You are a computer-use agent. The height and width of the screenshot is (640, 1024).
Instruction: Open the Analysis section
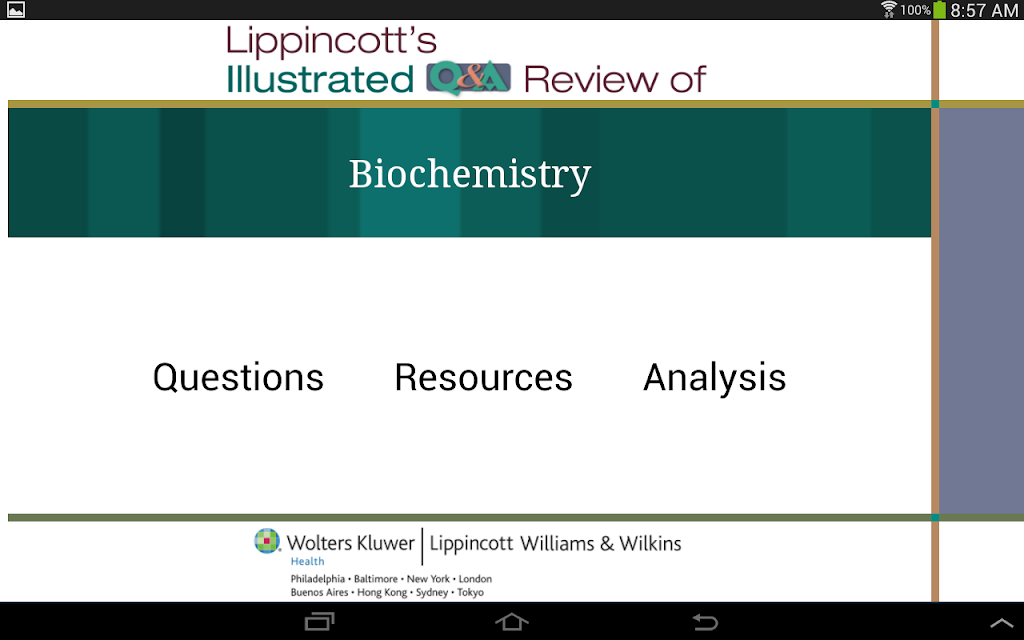point(714,378)
